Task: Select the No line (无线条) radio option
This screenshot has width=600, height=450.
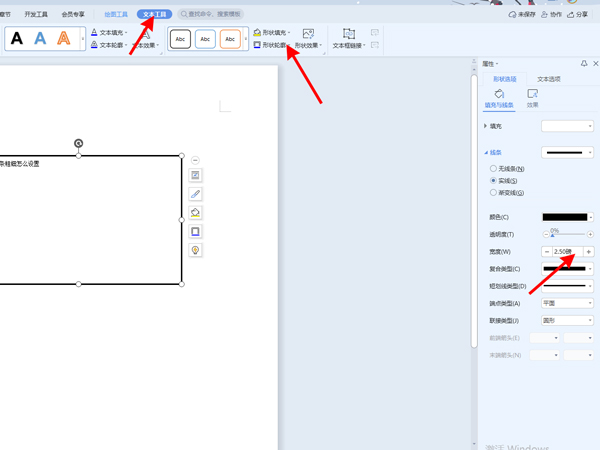Action: pyautogui.click(x=493, y=169)
